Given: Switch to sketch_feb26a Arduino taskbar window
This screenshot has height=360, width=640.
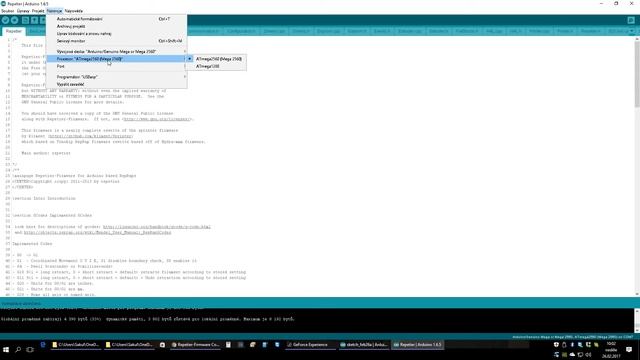Looking at the screenshot, I should click(x=364, y=345).
